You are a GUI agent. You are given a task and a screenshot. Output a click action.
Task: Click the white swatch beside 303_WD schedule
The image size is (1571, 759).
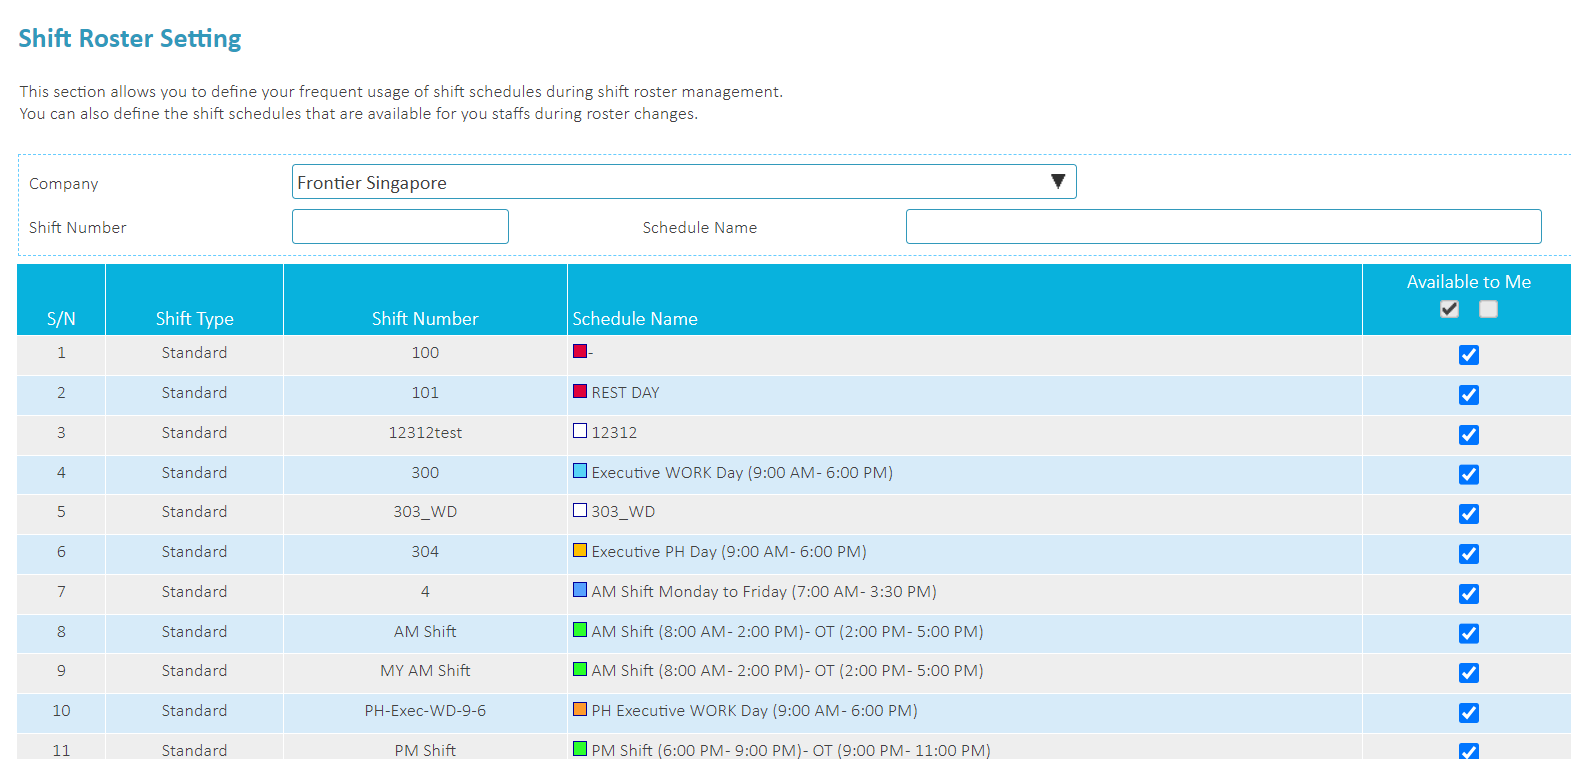(x=580, y=510)
